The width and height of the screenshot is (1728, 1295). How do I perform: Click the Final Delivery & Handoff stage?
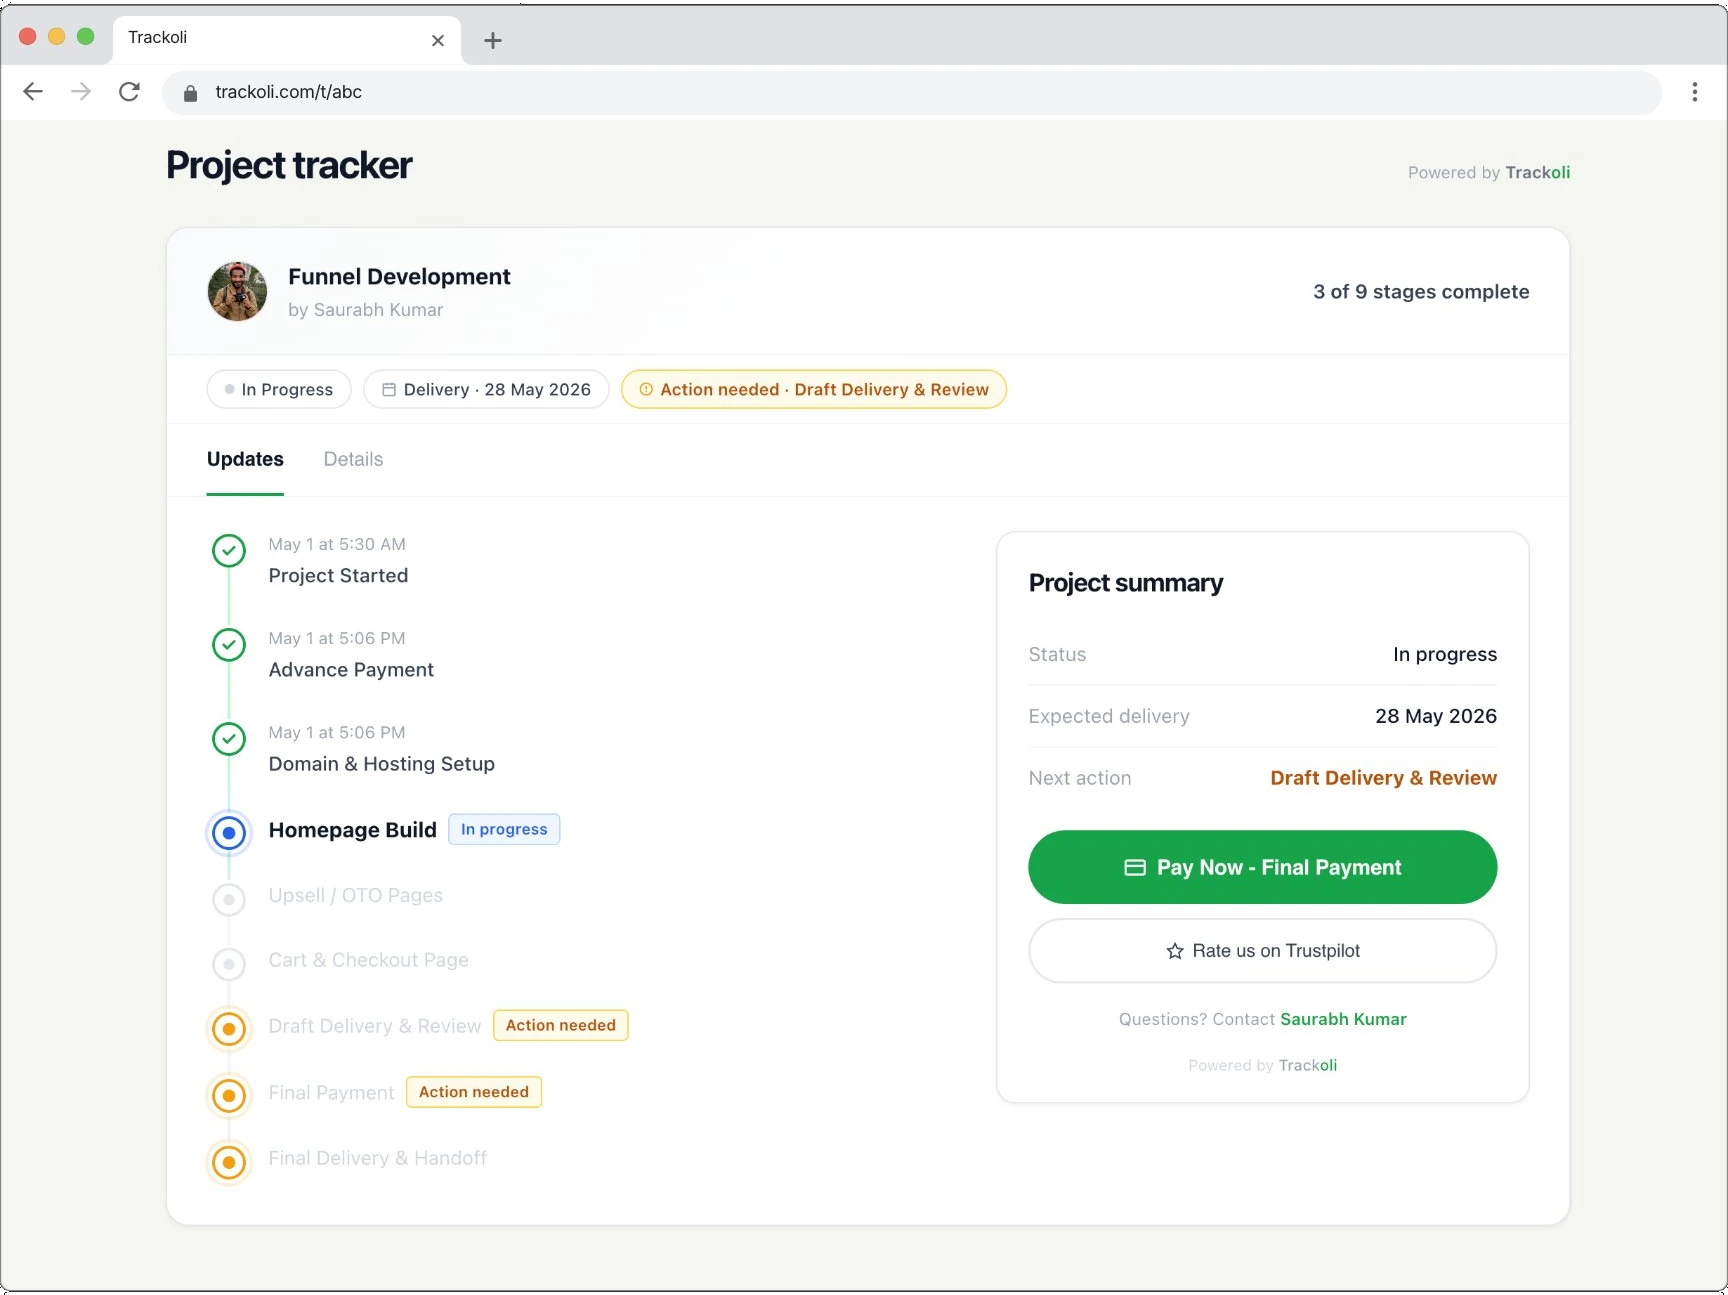[x=377, y=1158]
